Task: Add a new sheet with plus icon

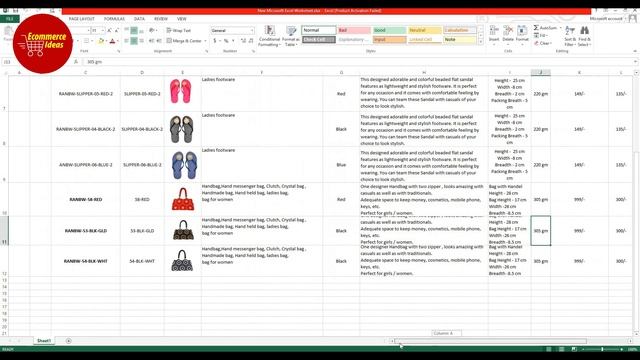Action: click(69, 341)
